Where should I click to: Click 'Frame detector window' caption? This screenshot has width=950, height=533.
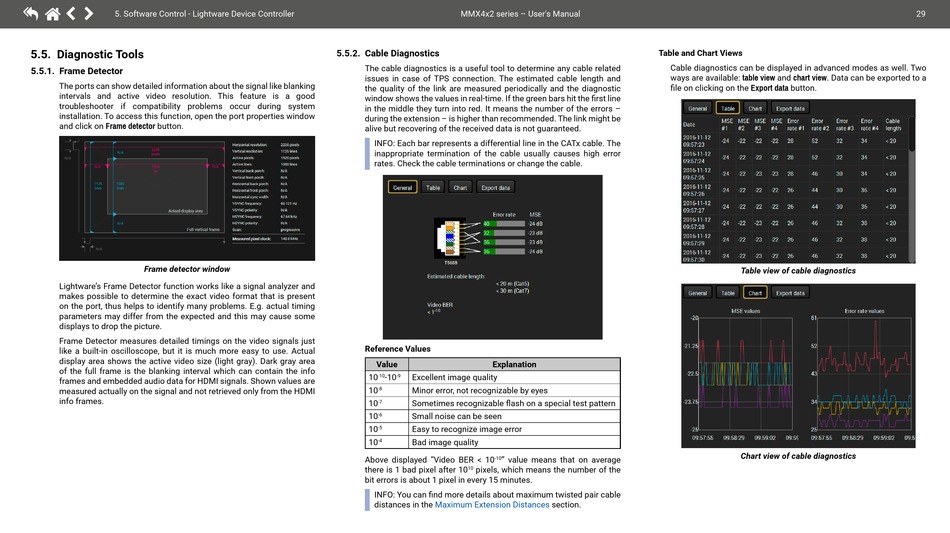pyautogui.click(x=187, y=269)
